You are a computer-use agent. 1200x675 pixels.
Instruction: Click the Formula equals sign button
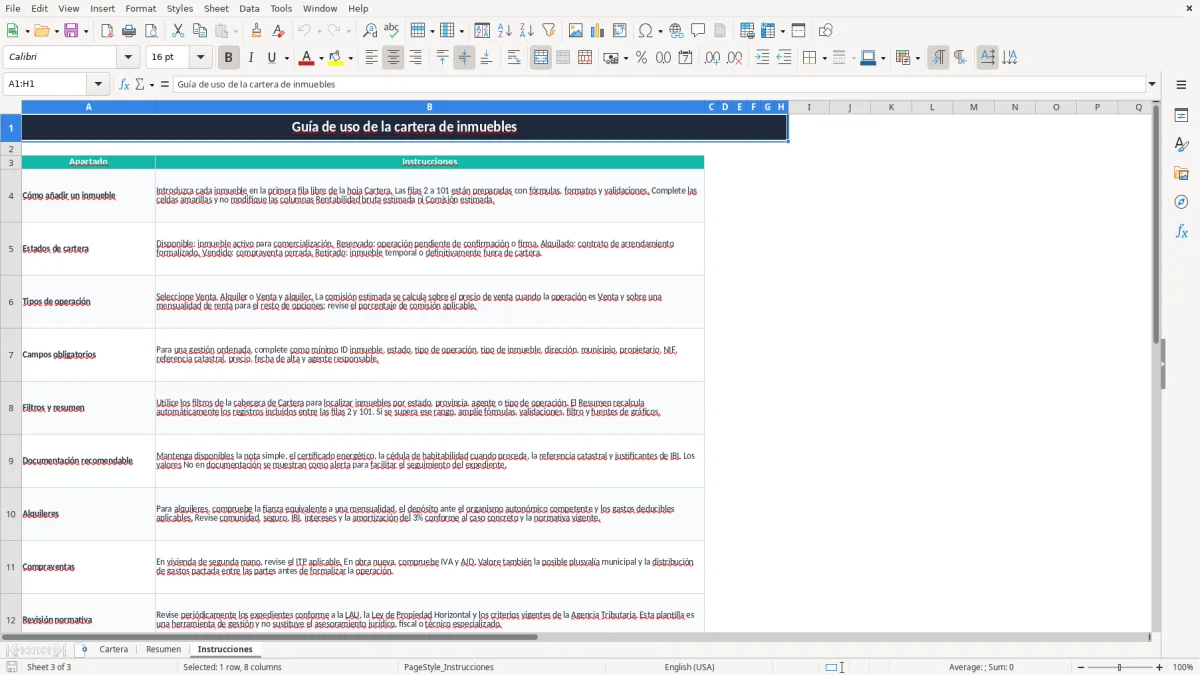coord(165,84)
